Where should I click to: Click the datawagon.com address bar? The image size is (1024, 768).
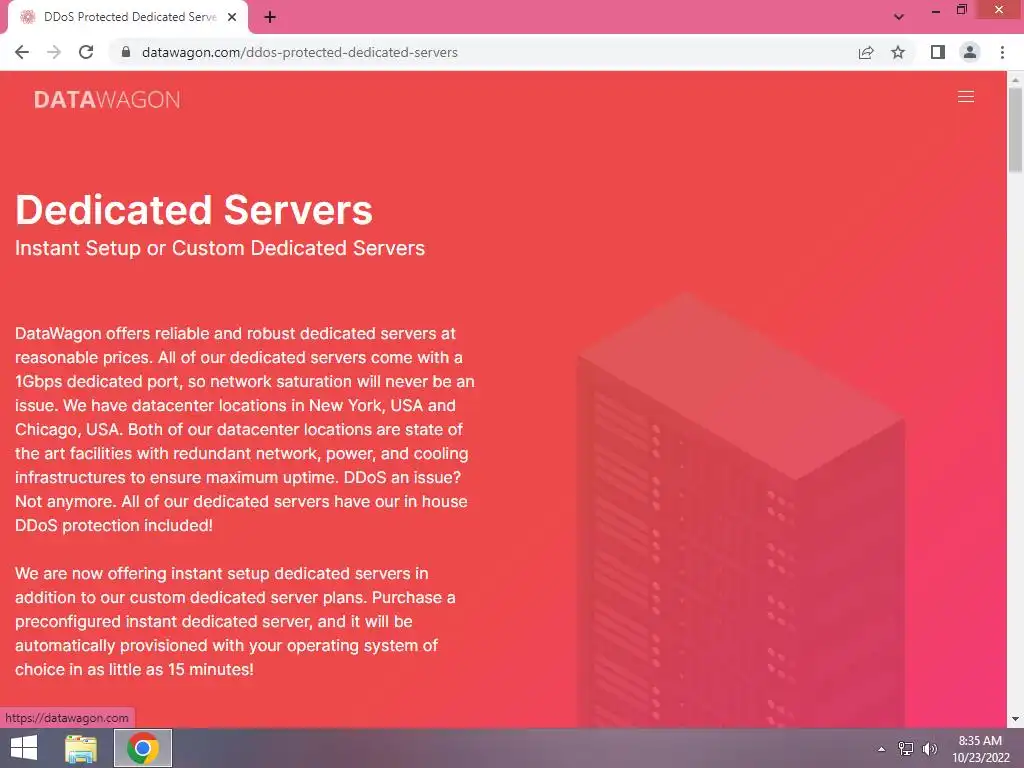(x=483, y=52)
